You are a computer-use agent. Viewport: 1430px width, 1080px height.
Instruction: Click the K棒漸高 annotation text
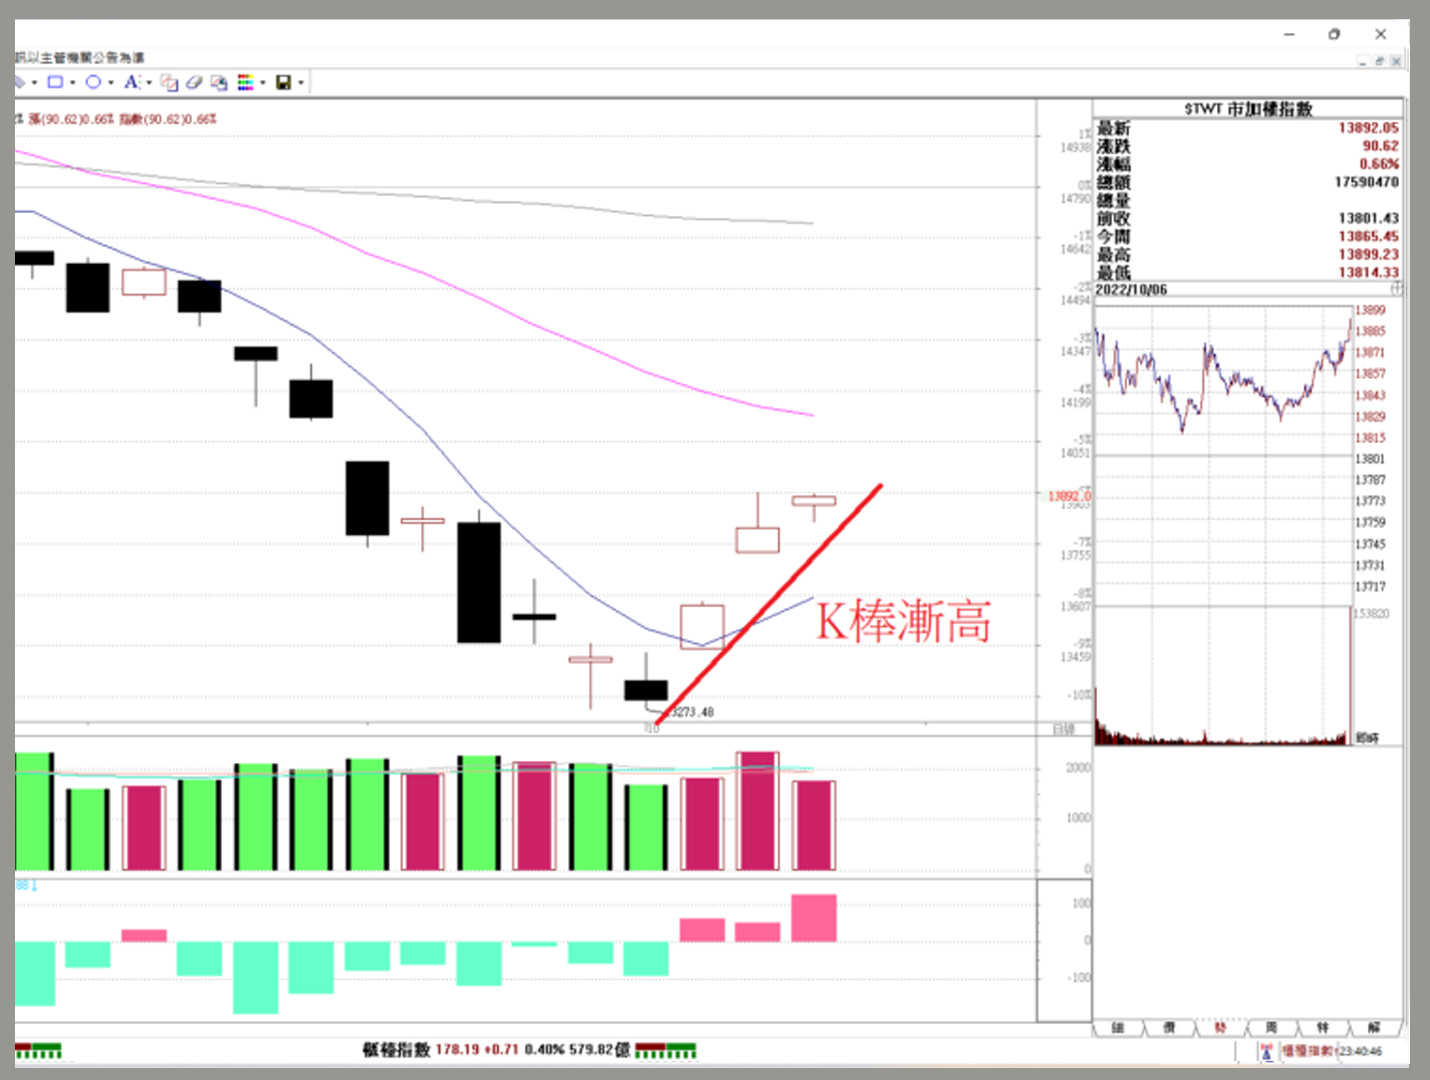903,621
